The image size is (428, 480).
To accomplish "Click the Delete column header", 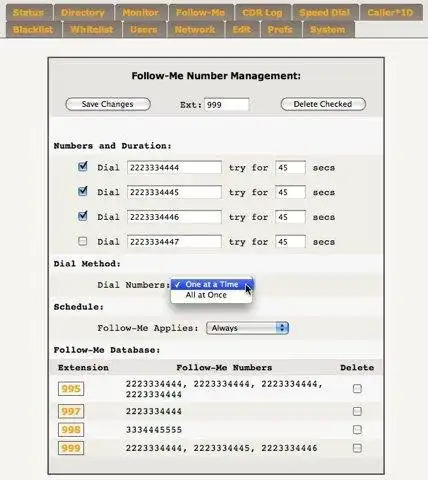I will 357,368.
